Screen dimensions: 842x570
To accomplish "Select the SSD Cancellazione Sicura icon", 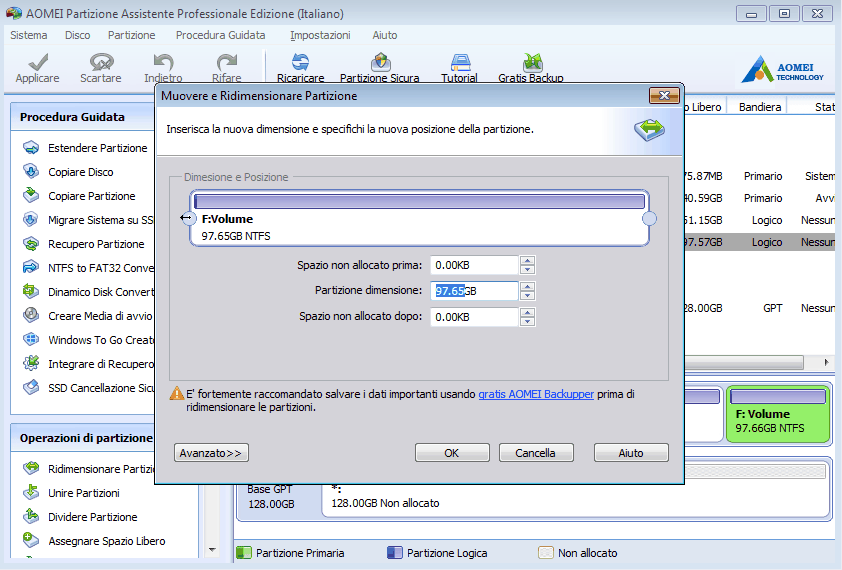I will tap(31, 387).
